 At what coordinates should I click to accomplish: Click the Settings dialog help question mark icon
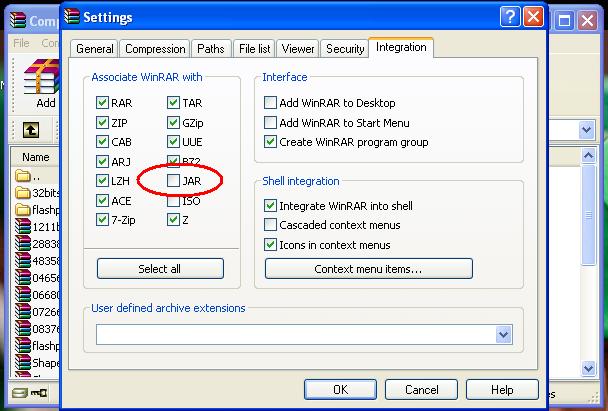tap(510, 17)
